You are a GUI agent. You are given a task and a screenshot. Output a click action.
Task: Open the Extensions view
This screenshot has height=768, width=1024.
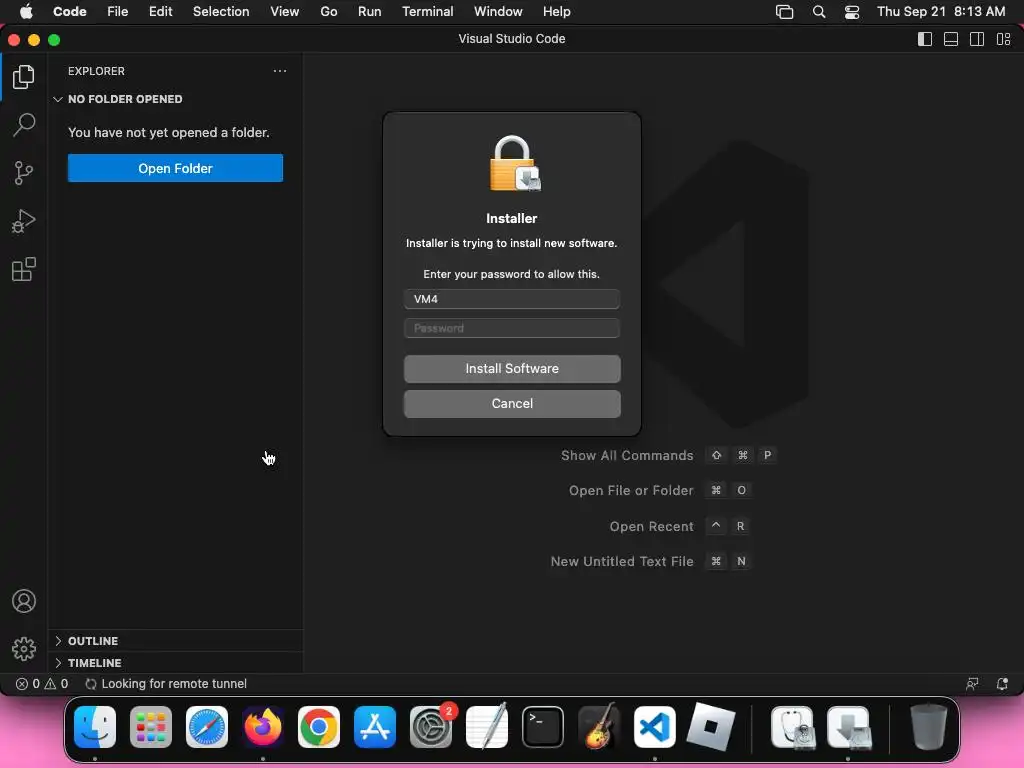point(24,269)
